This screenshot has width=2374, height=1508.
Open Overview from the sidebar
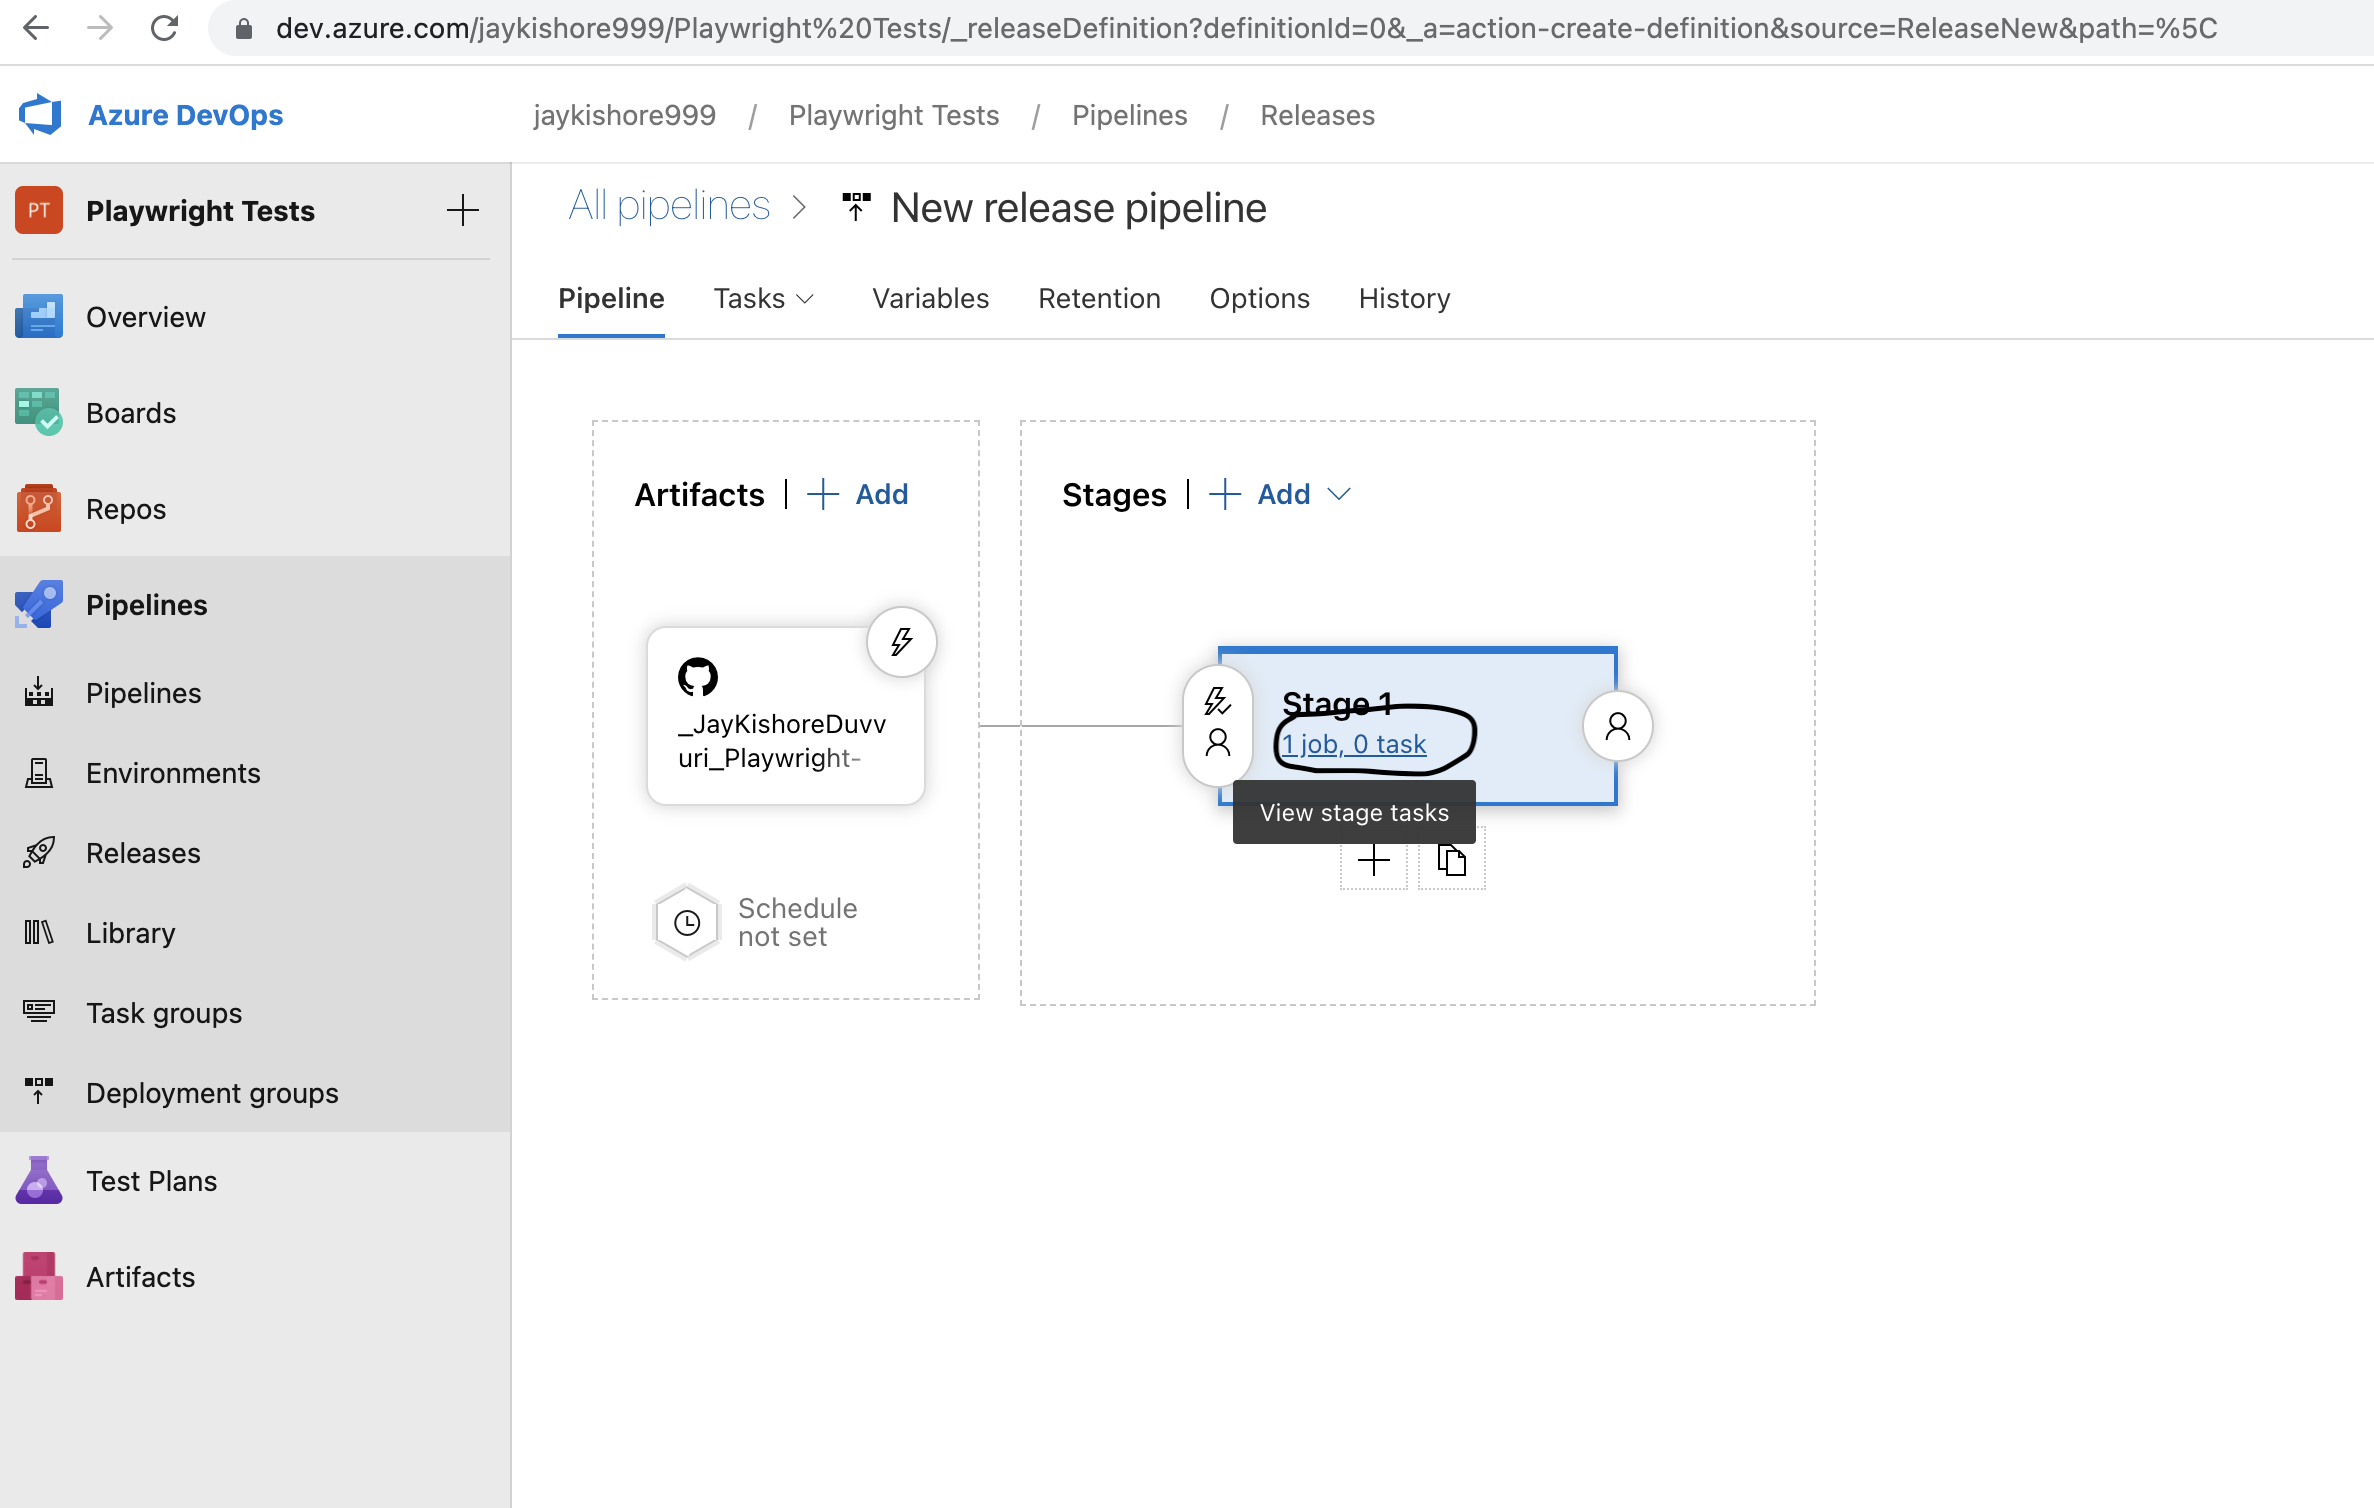[255, 317]
